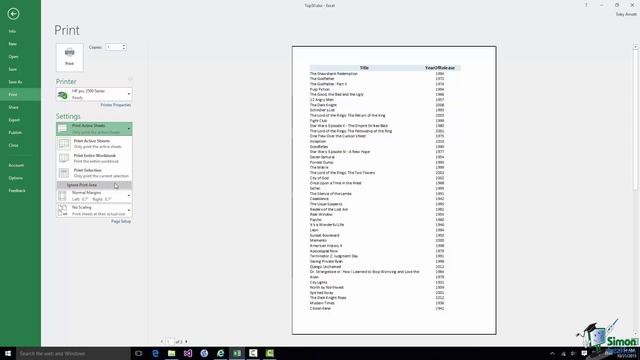The image size is (640, 360).
Task: Switch to Excel on the taskbar
Action: pos(237,353)
